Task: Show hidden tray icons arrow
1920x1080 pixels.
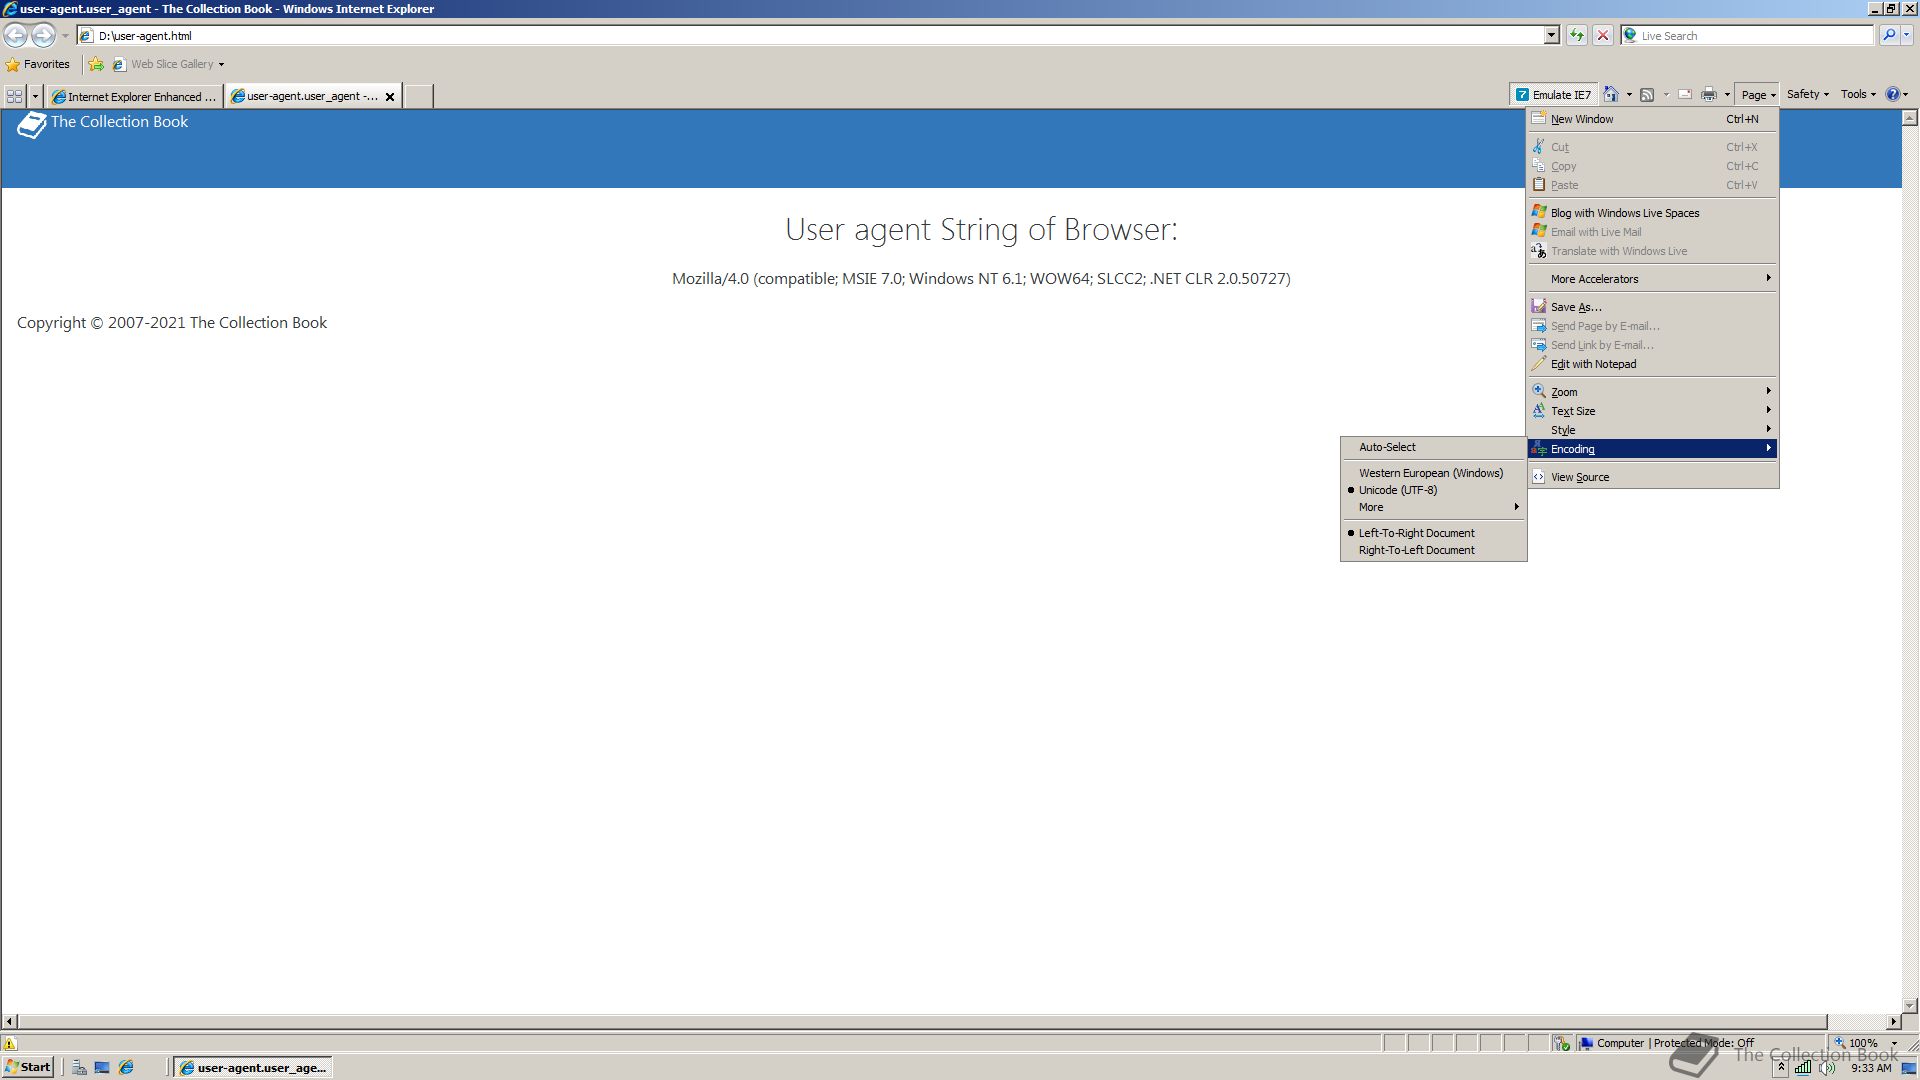Action: pyautogui.click(x=1781, y=1068)
